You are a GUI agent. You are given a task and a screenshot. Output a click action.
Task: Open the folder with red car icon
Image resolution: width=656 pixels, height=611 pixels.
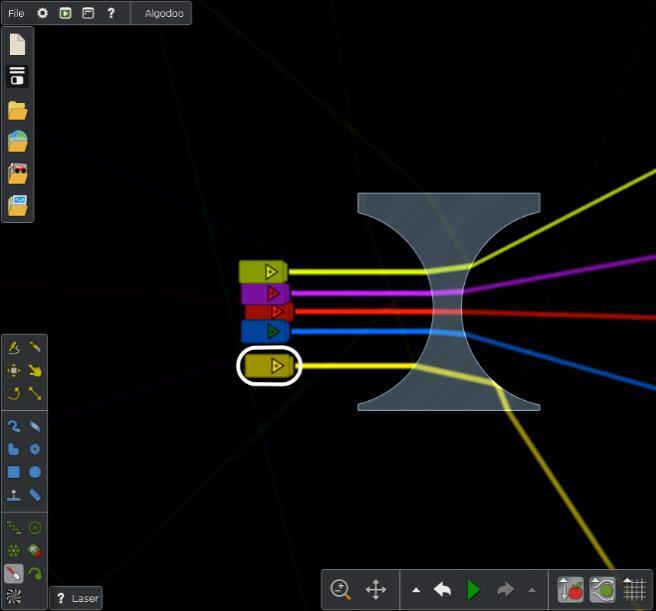18,173
